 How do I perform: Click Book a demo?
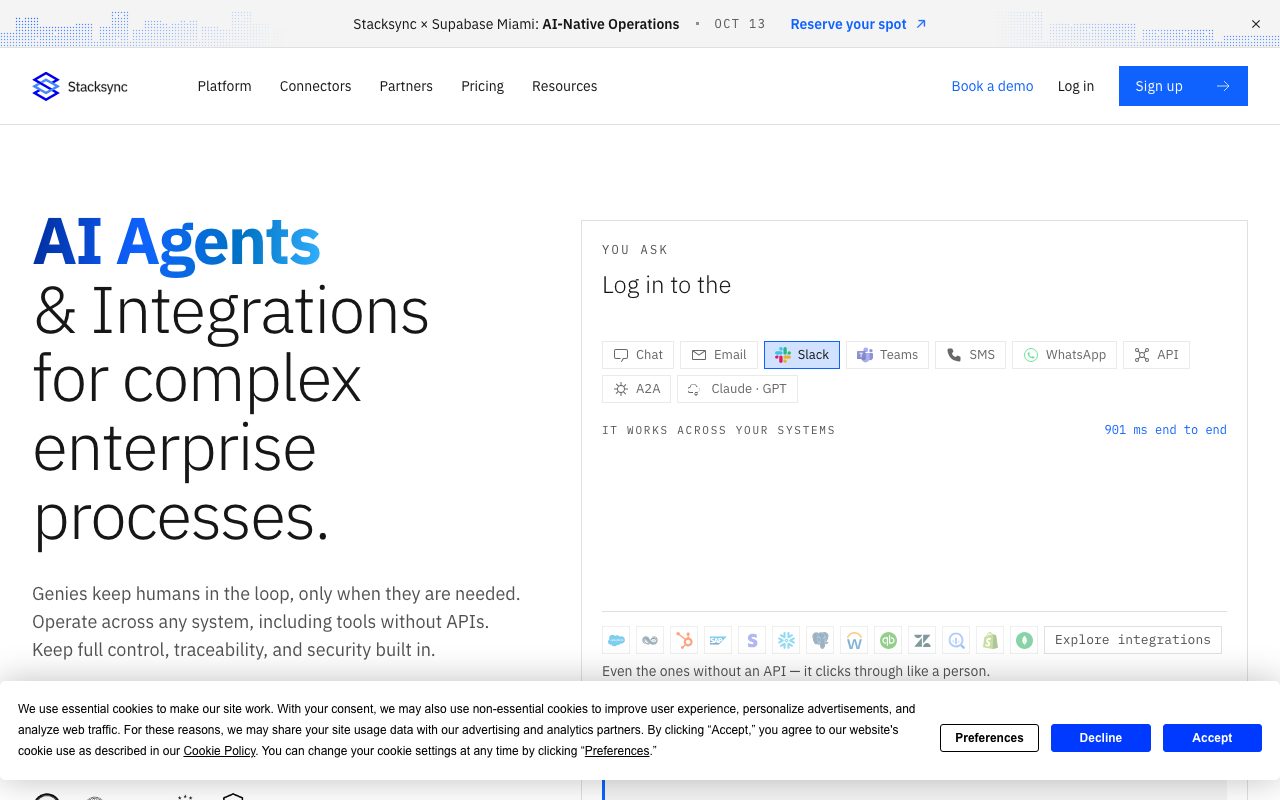coord(993,86)
